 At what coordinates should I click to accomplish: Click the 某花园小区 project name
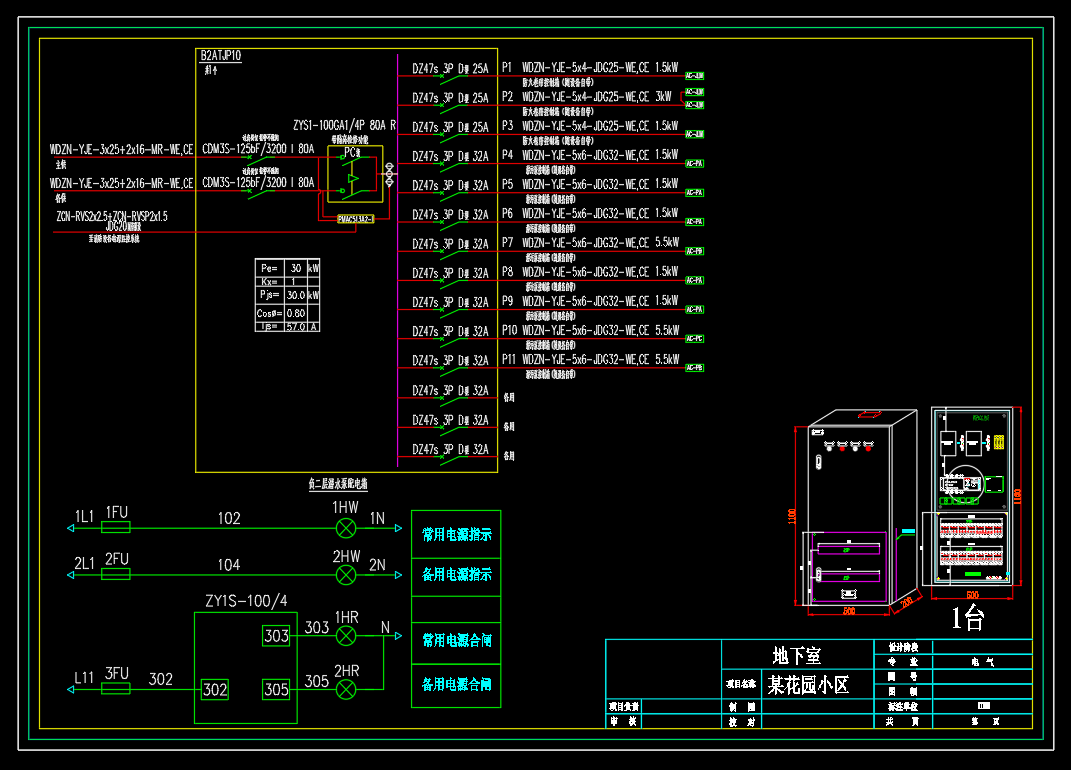tap(808, 685)
